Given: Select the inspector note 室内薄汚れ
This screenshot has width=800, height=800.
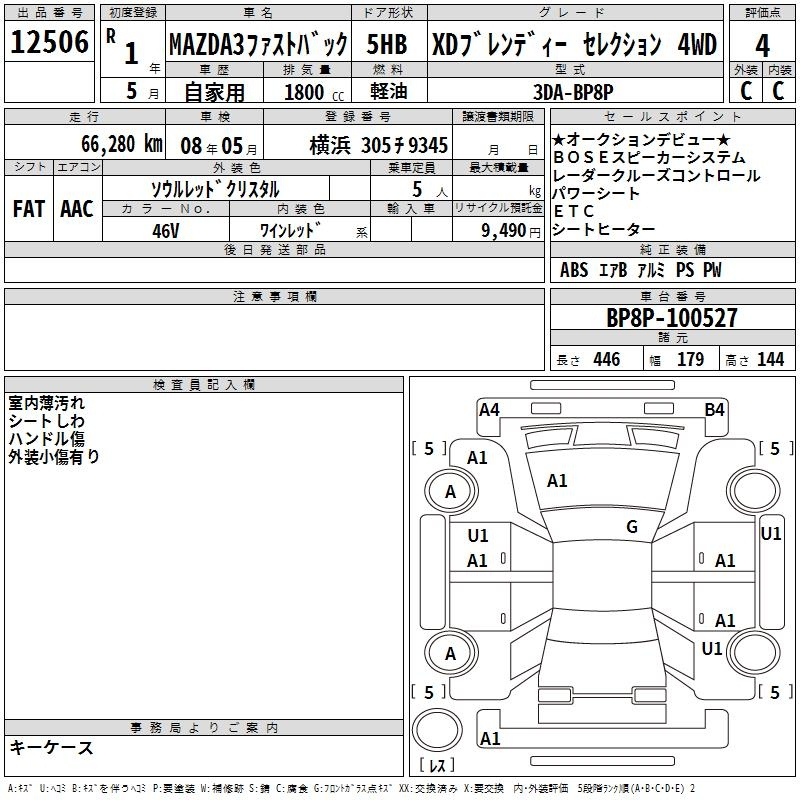Looking at the screenshot, I should coord(46,403).
